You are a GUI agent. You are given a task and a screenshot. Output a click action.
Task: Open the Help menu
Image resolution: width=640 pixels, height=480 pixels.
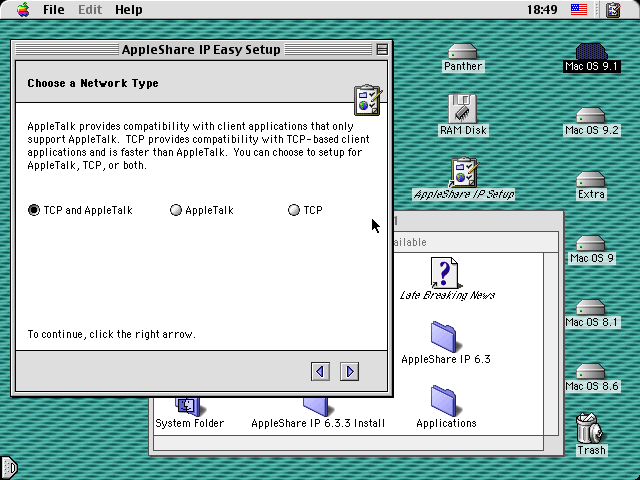point(129,9)
